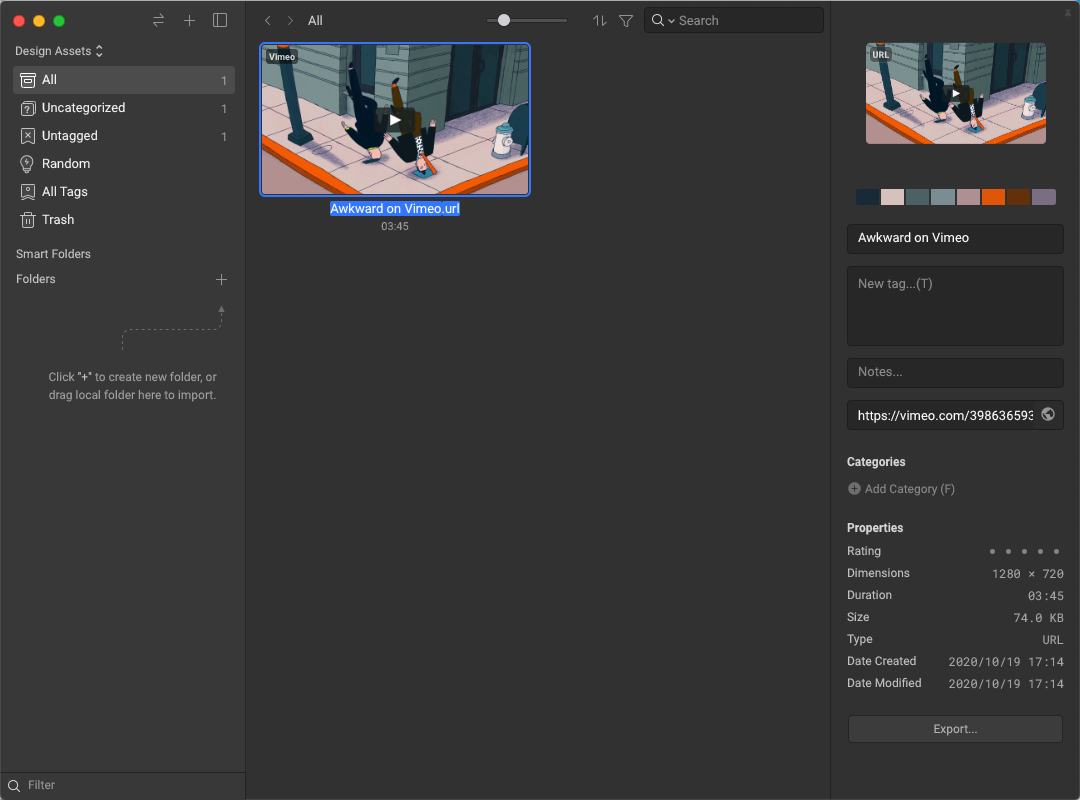Click the file name Awkward on Vimeo.url
Screen dimensions: 1080x800
coord(395,209)
